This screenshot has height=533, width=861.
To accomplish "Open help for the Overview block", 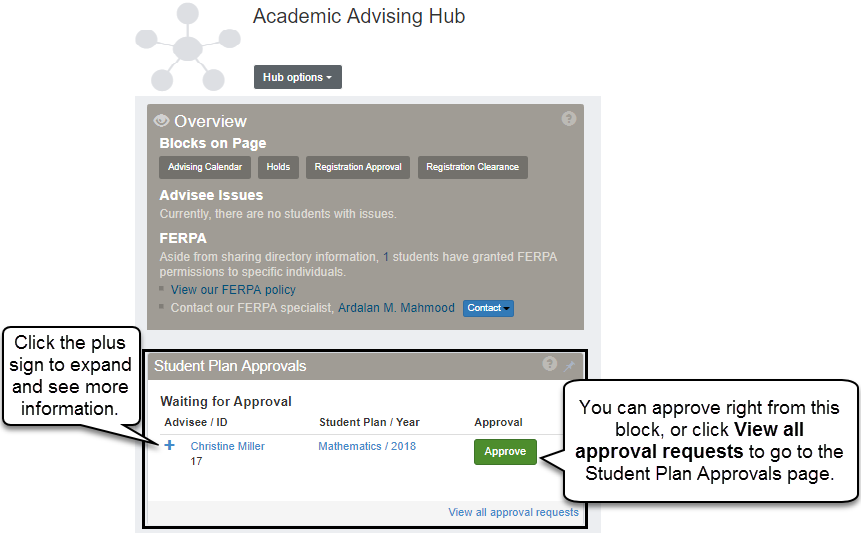I will (569, 119).
